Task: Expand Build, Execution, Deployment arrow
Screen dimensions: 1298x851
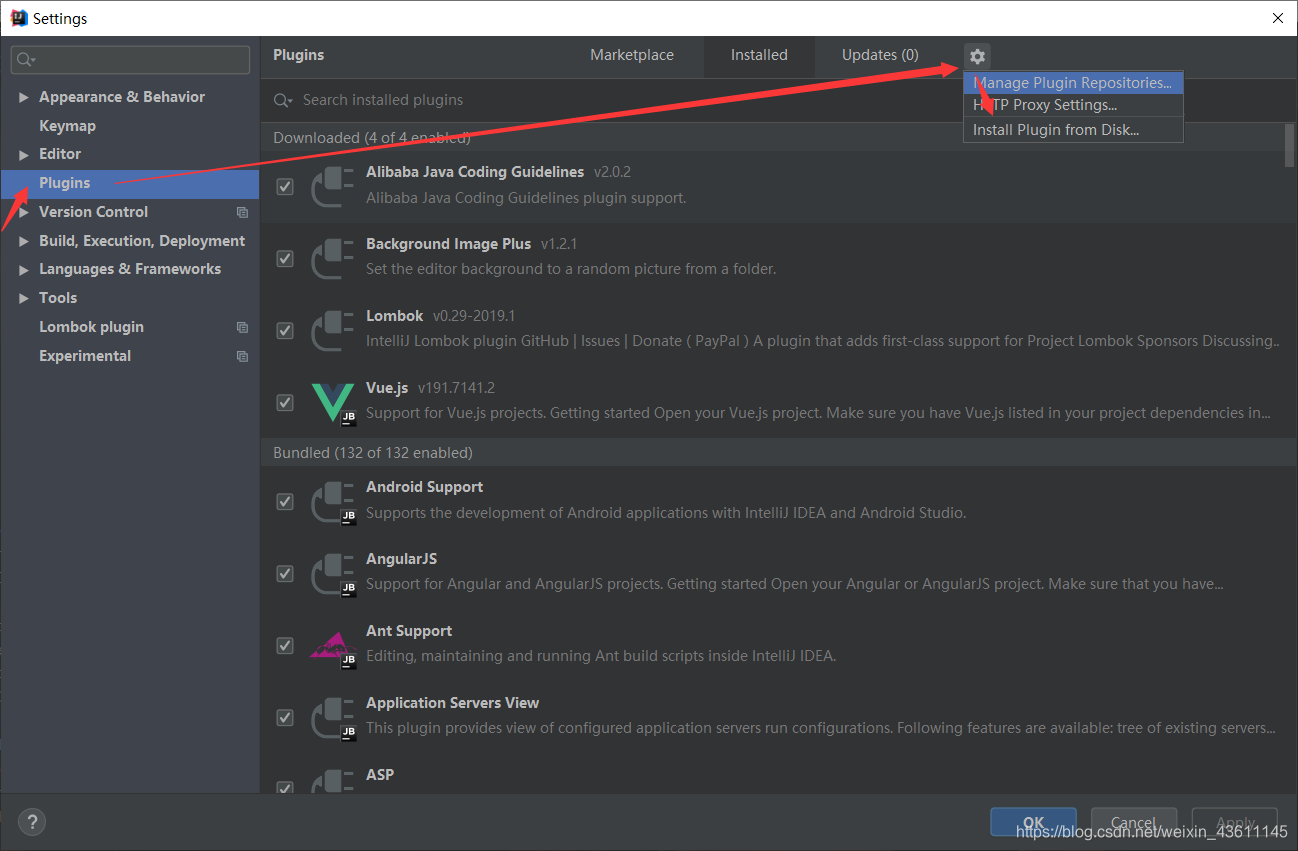Action: [24, 241]
